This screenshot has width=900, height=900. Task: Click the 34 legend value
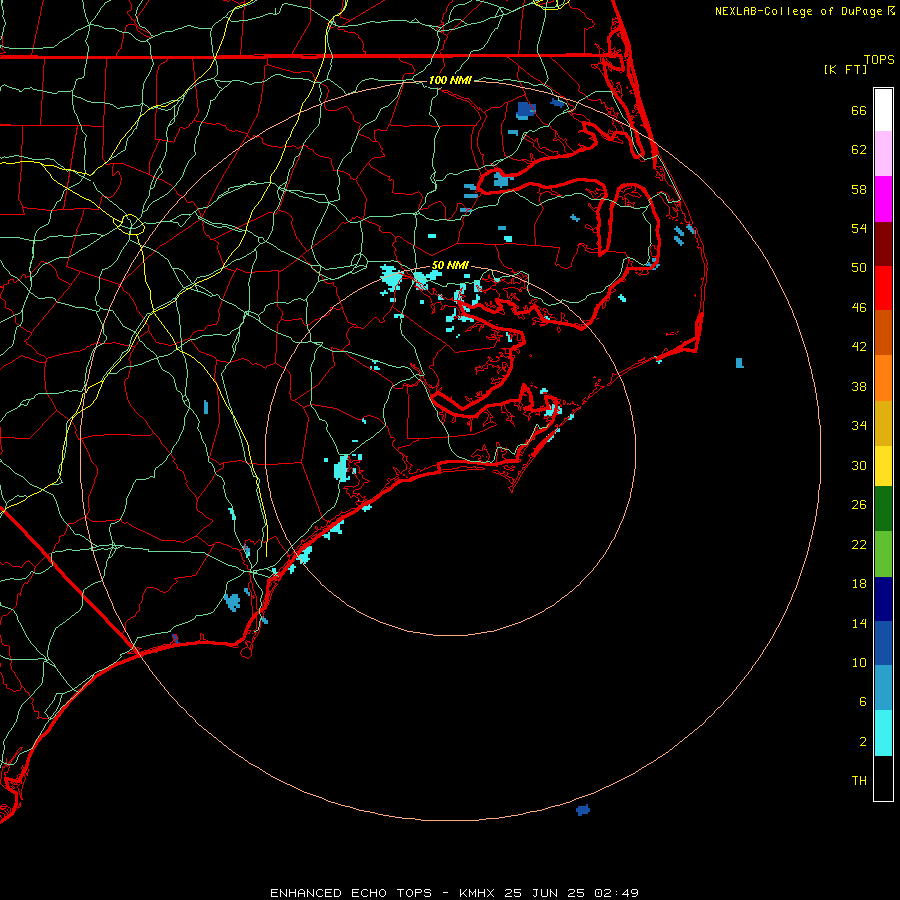[859, 425]
